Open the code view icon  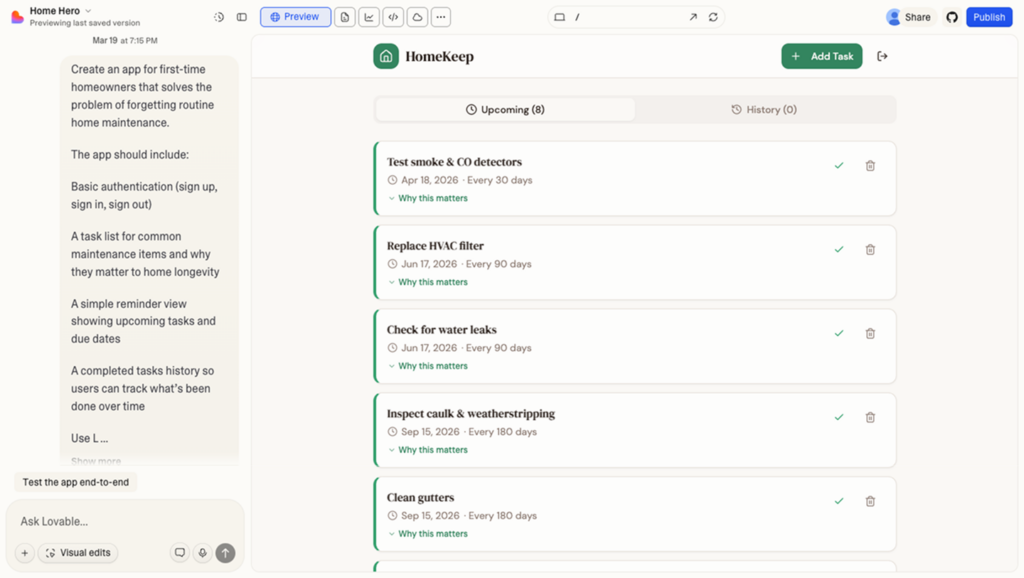[x=393, y=17]
